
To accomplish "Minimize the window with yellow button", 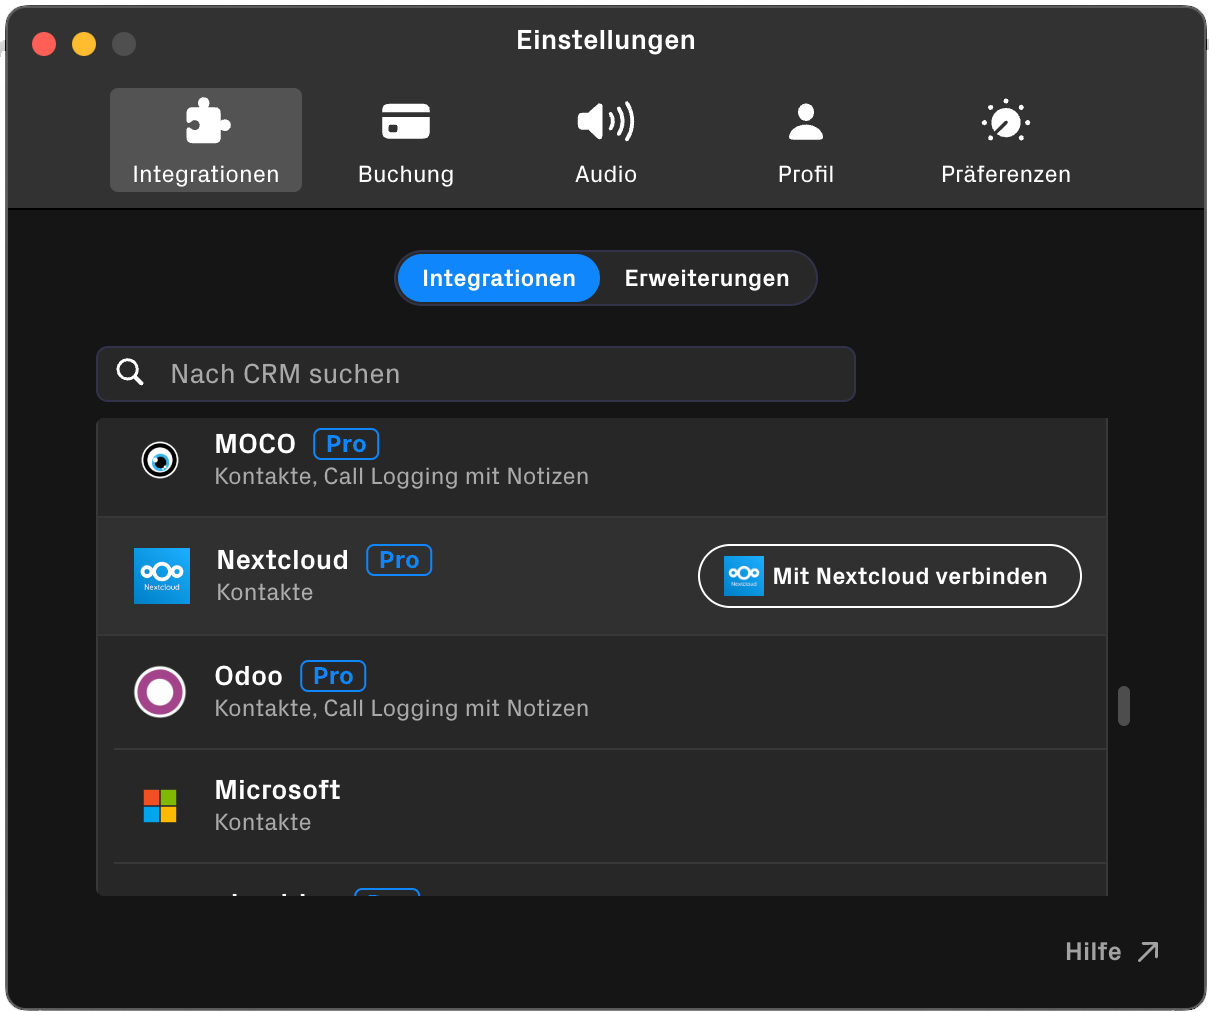I will click(84, 44).
